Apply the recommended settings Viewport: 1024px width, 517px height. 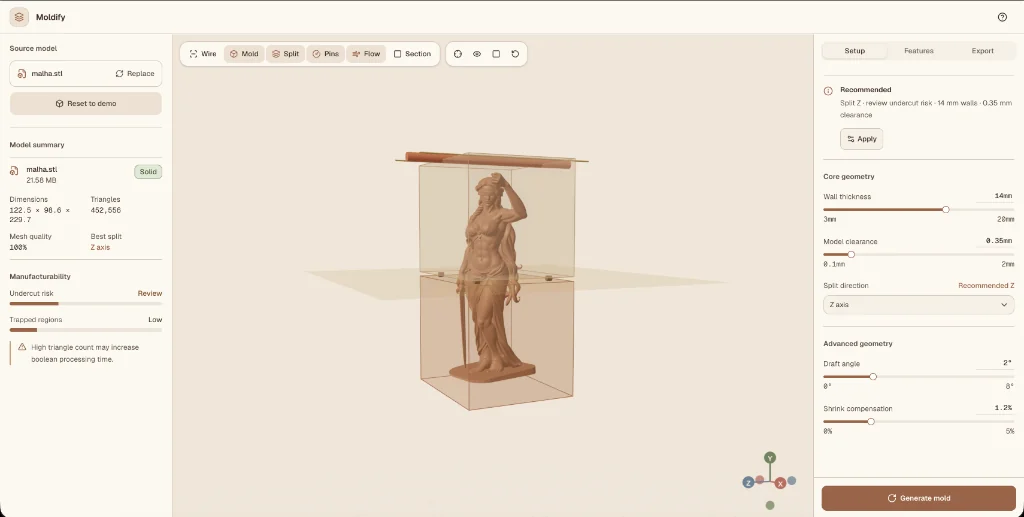coord(861,139)
